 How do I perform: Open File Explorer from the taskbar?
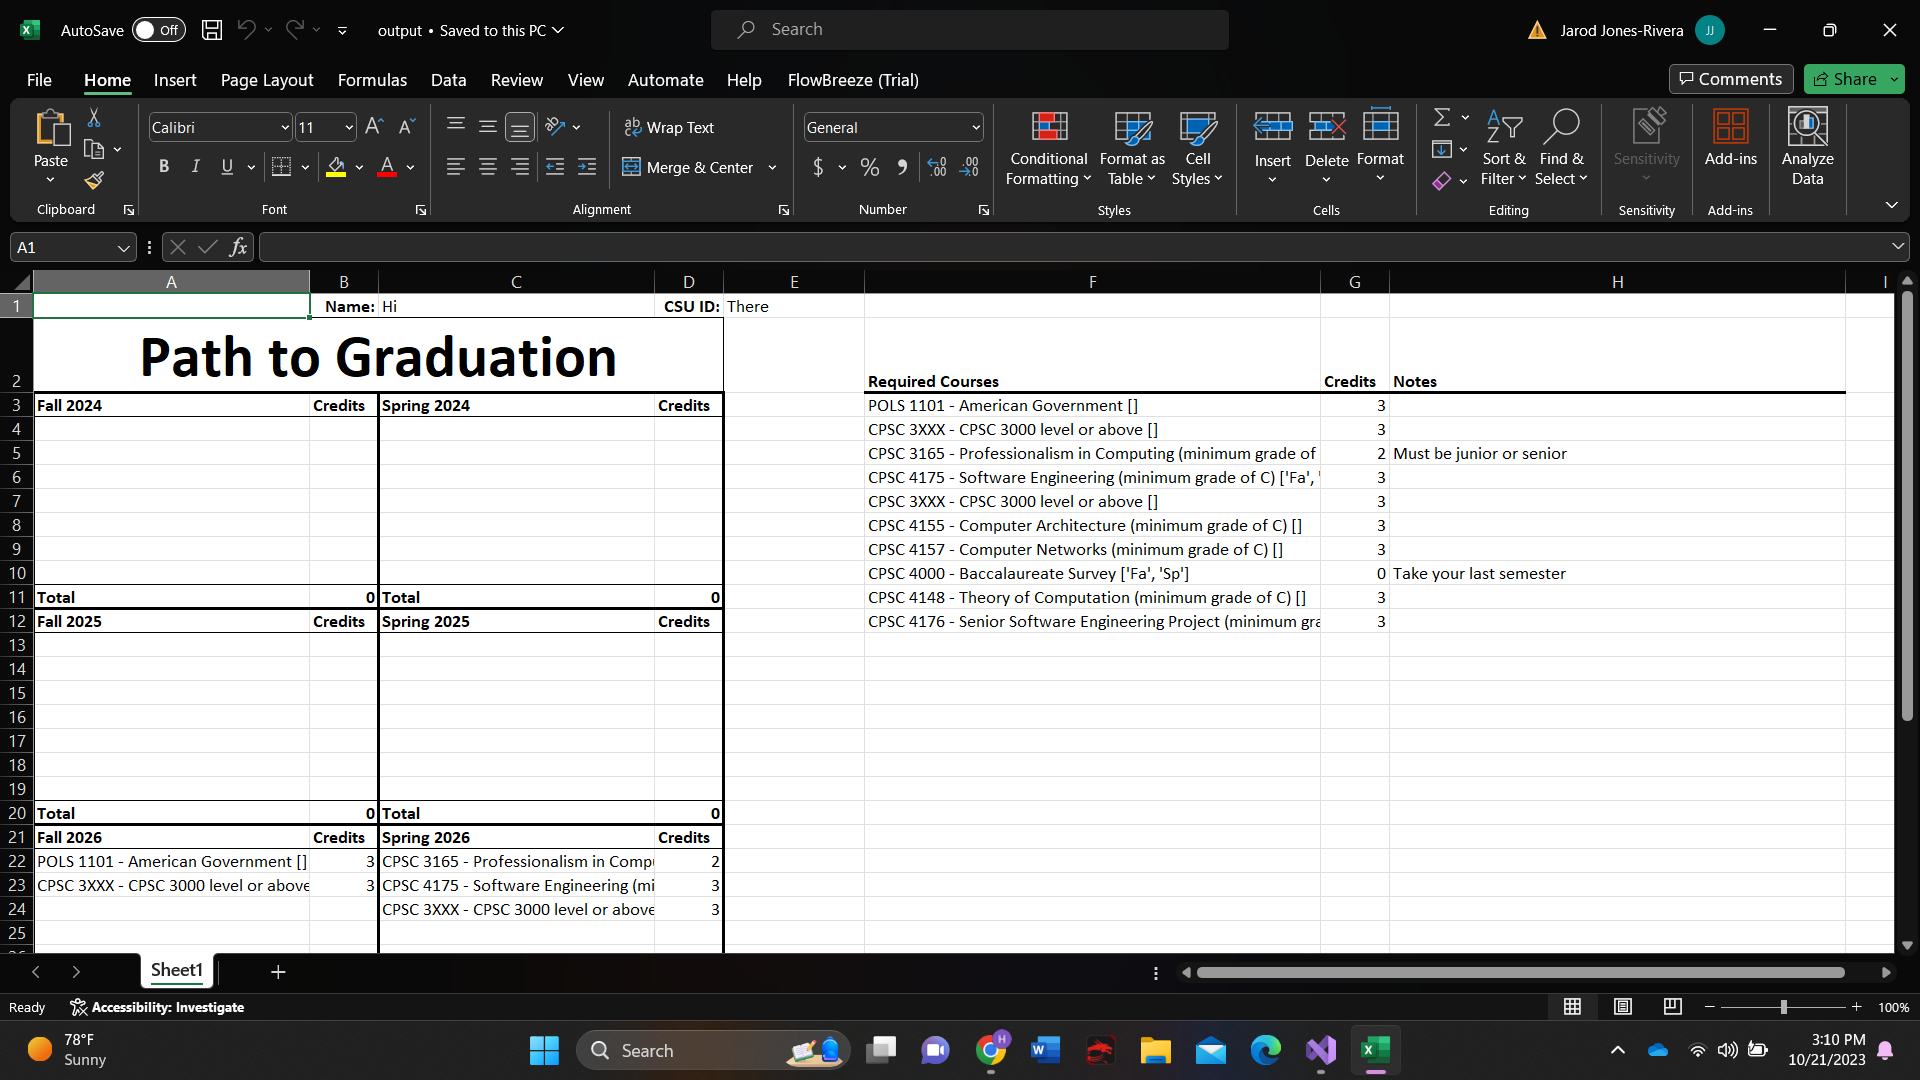coord(1155,1050)
